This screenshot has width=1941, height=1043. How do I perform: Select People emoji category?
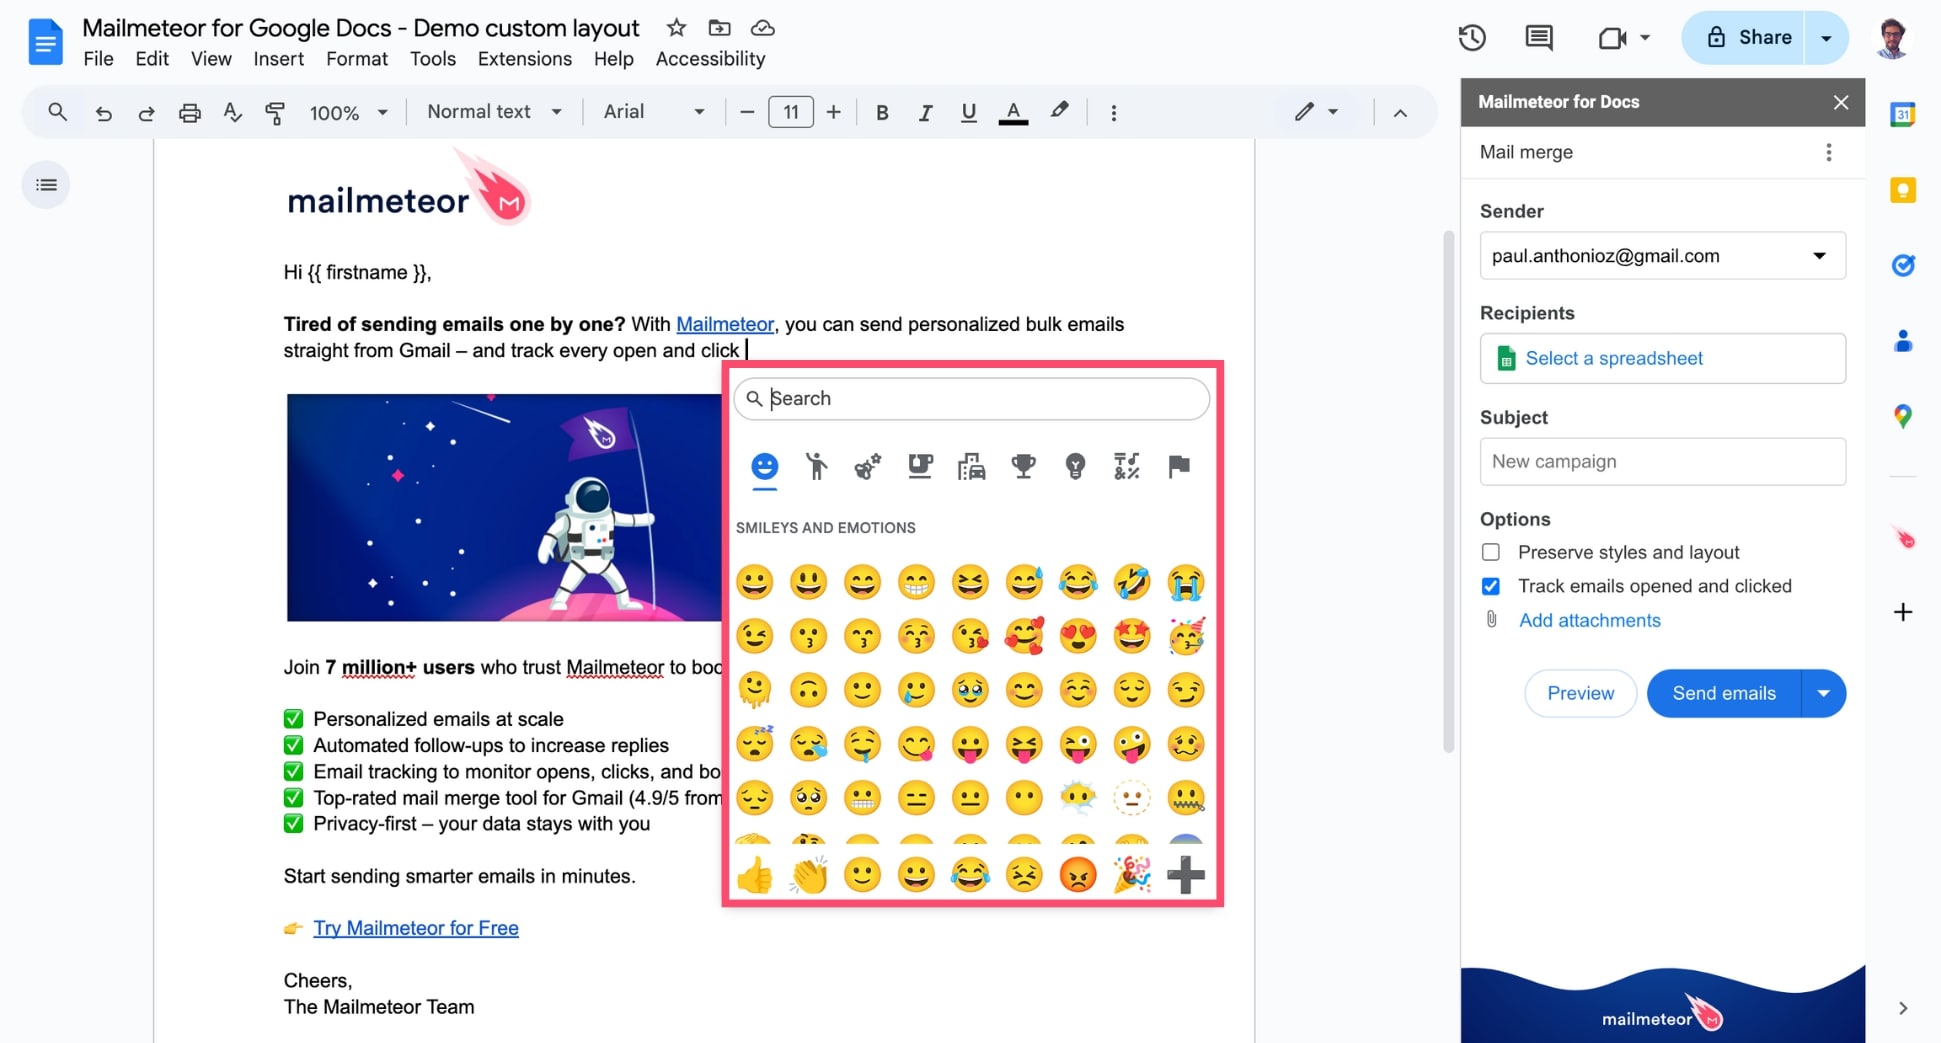(x=816, y=466)
